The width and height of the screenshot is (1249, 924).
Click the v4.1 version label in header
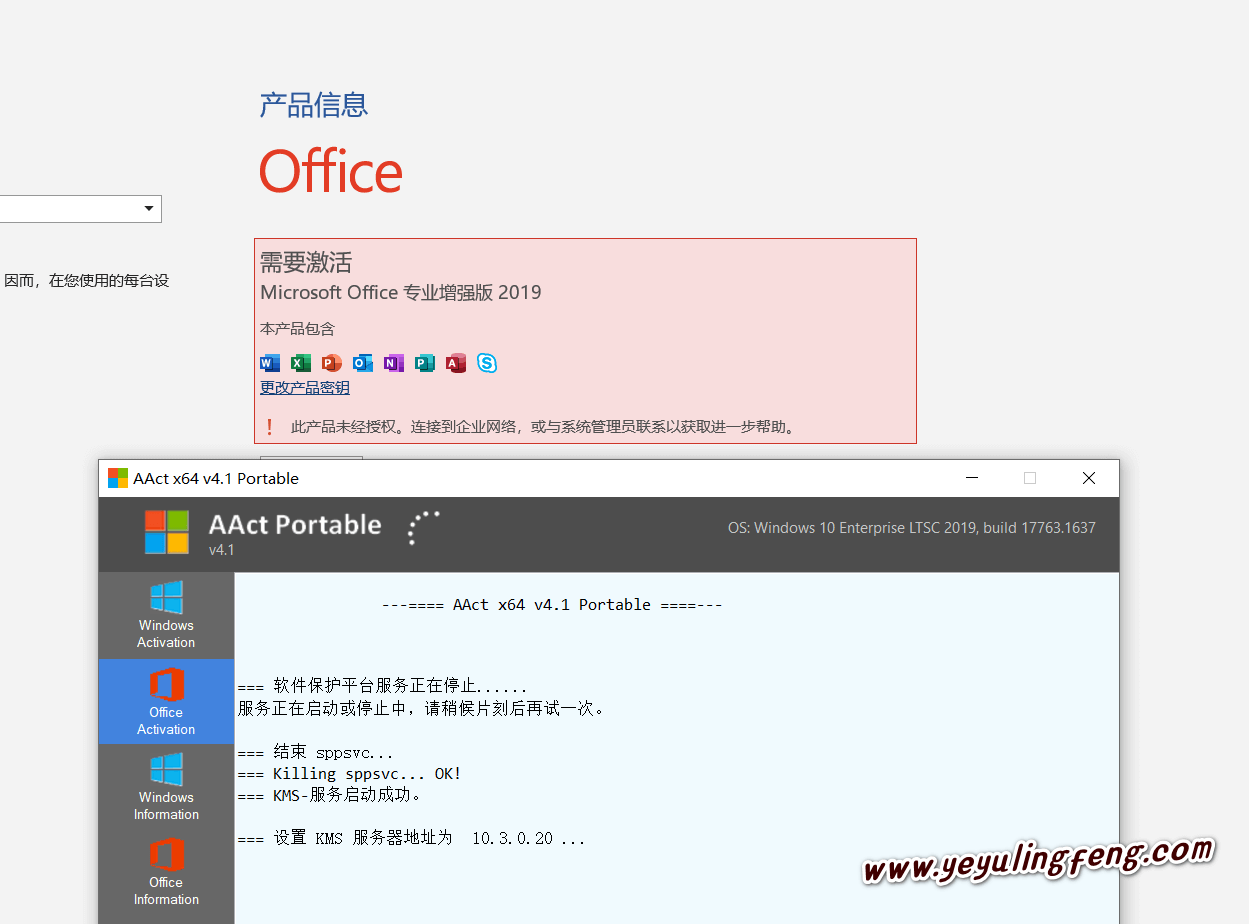[x=222, y=550]
